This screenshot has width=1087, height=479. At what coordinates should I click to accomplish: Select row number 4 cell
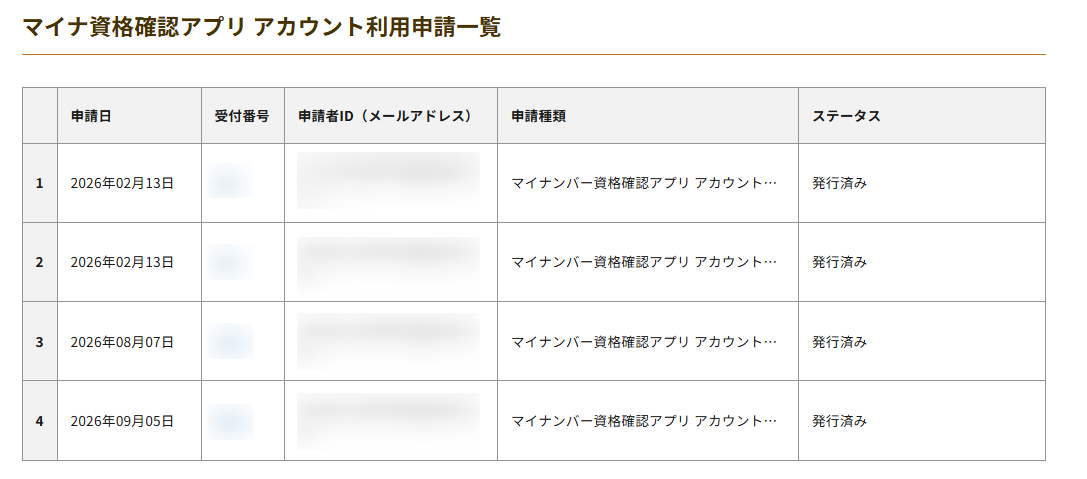click(x=40, y=421)
